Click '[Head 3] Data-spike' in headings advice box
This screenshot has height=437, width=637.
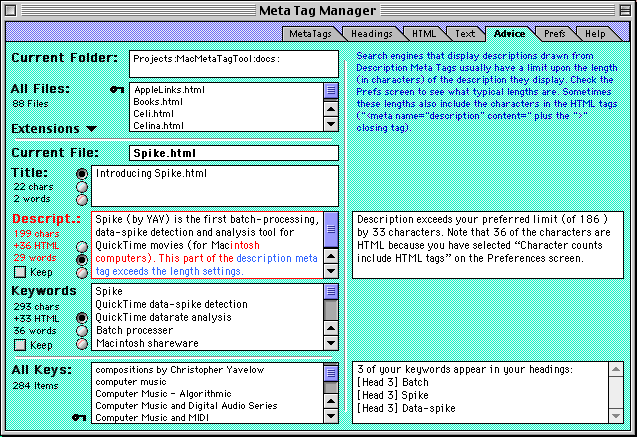click(406, 408)
